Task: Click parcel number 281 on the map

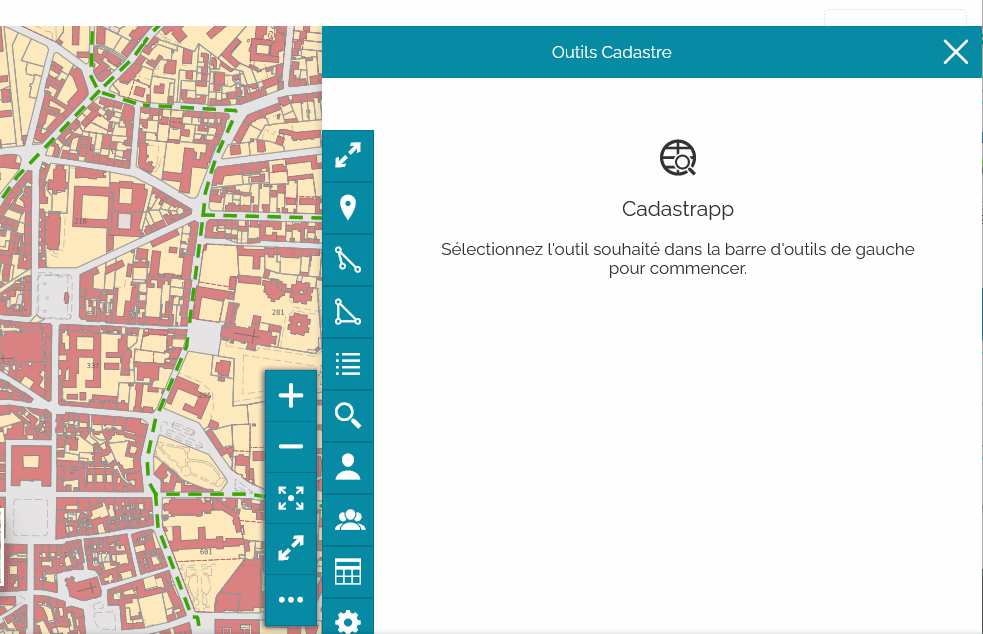Action: [x=278, y=312]
